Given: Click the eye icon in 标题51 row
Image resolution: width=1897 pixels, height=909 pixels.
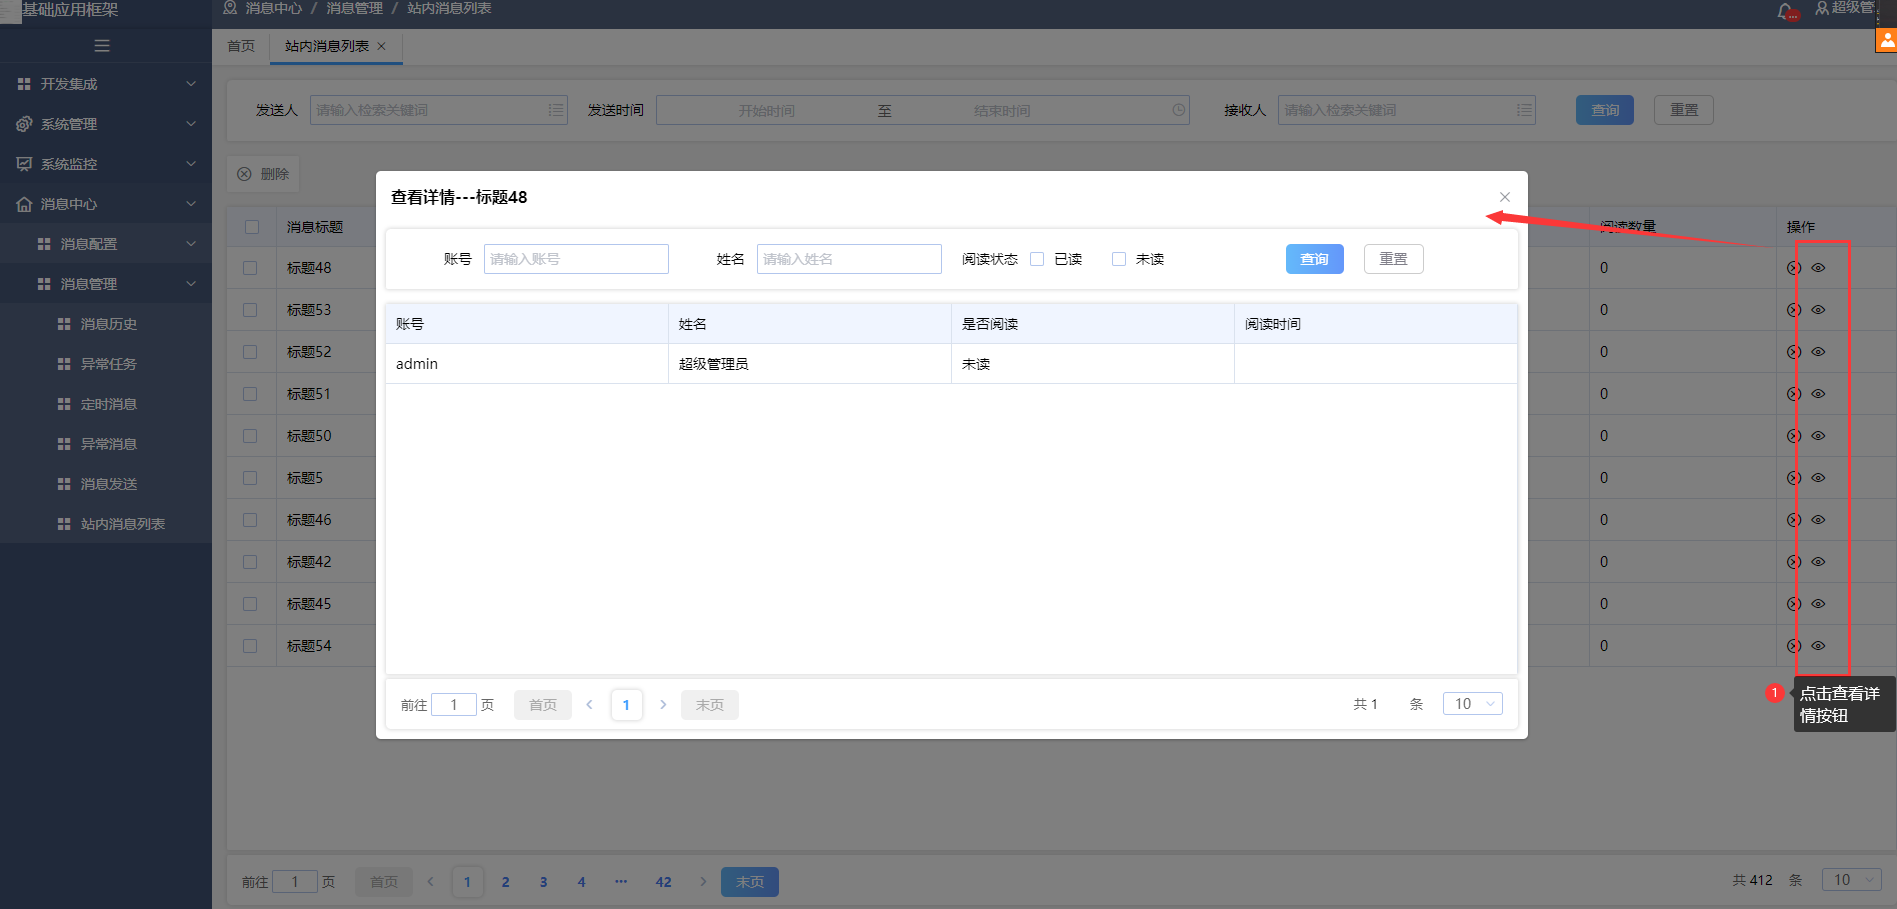Looking at the screenshot, I should point(1818,394).
